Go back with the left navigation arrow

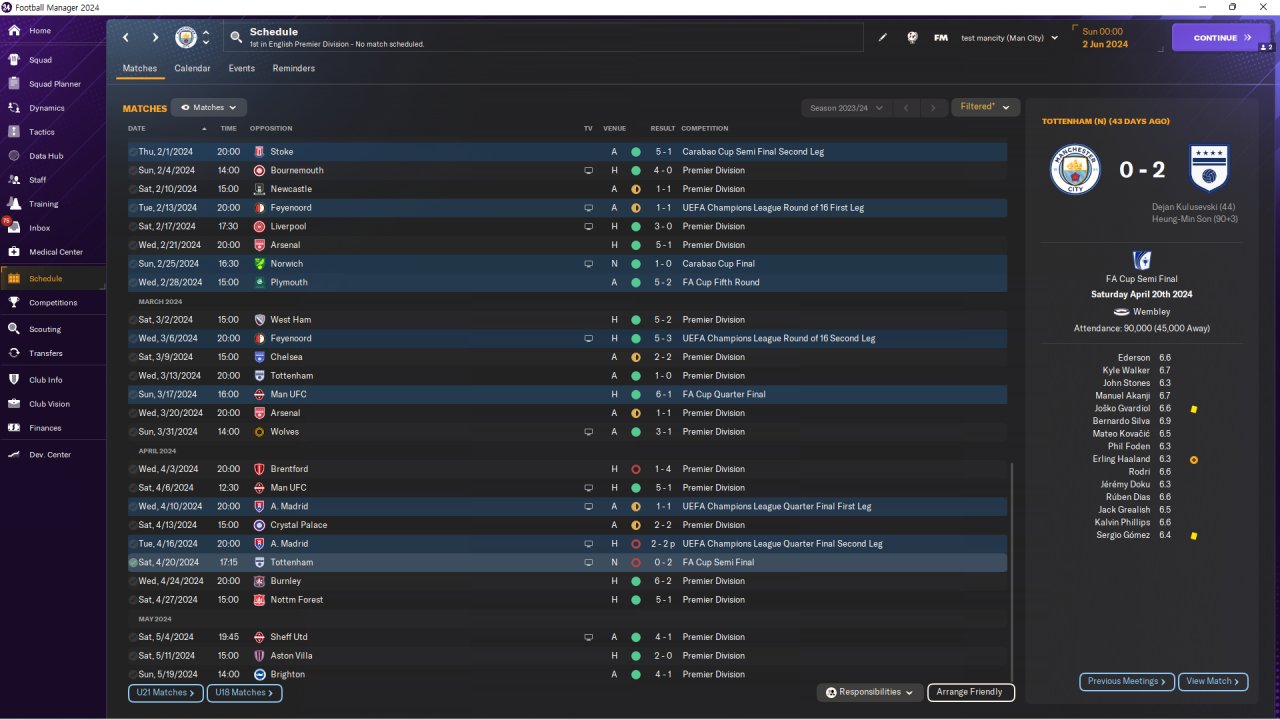click(x=126, y=38)
